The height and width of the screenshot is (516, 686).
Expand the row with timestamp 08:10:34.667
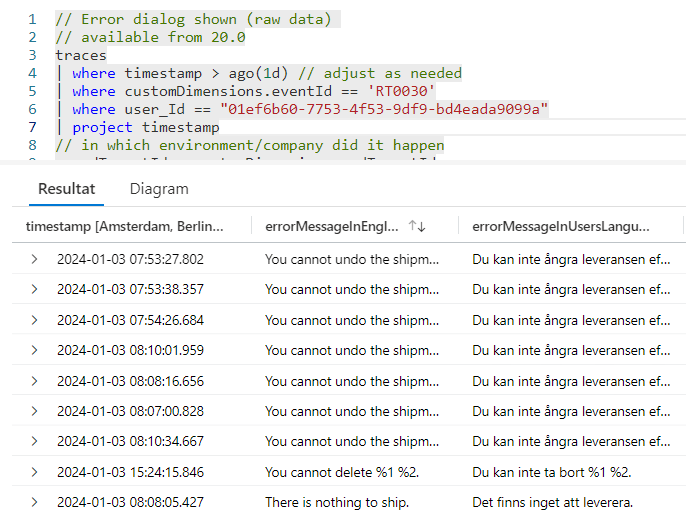pyautogui.click(x=35, y=441)
